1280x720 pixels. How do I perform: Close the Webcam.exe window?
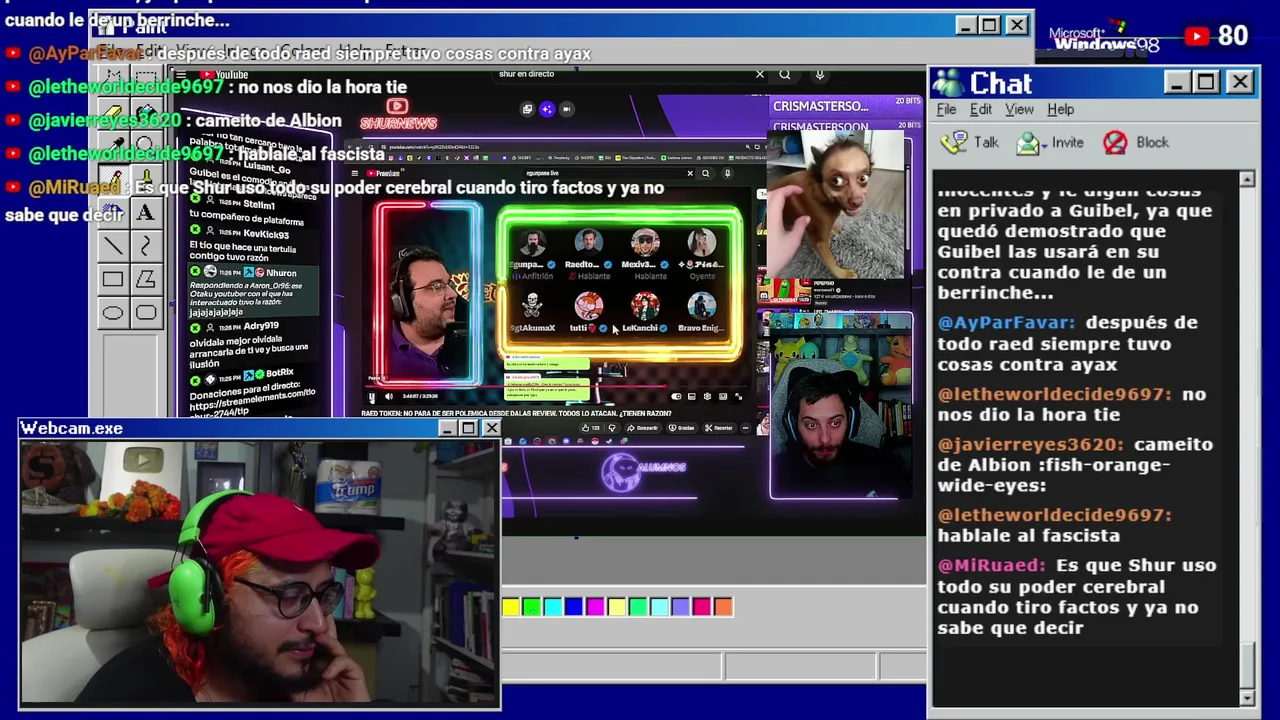click(491, 428)
